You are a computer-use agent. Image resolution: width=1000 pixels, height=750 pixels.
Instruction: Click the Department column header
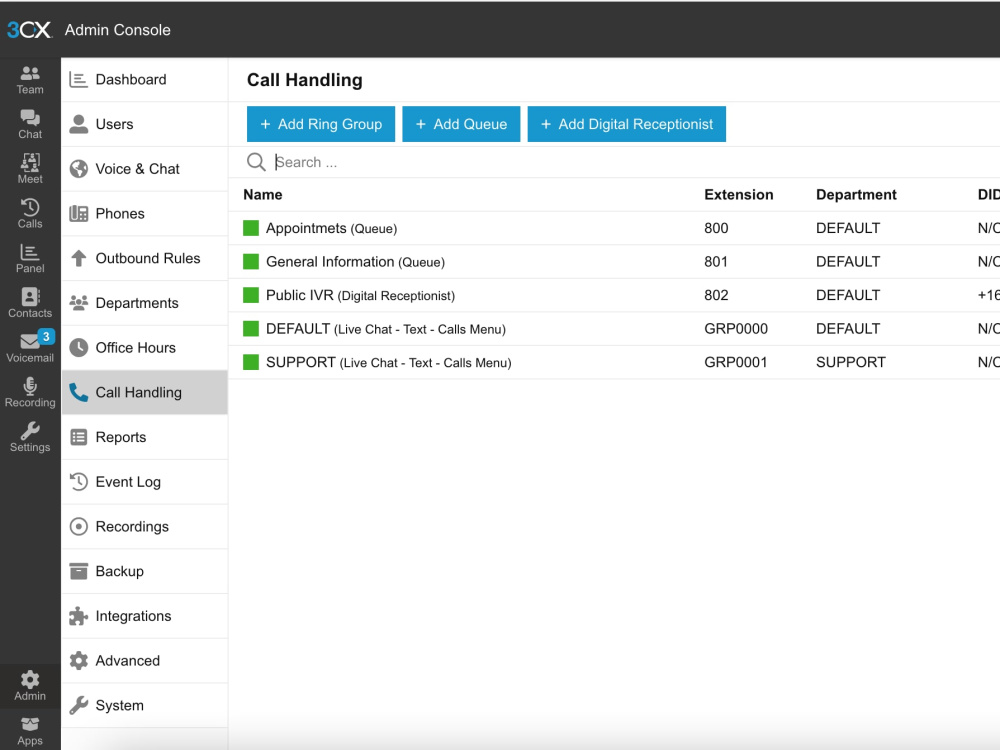pyautogui.click(x=856, y=195)
